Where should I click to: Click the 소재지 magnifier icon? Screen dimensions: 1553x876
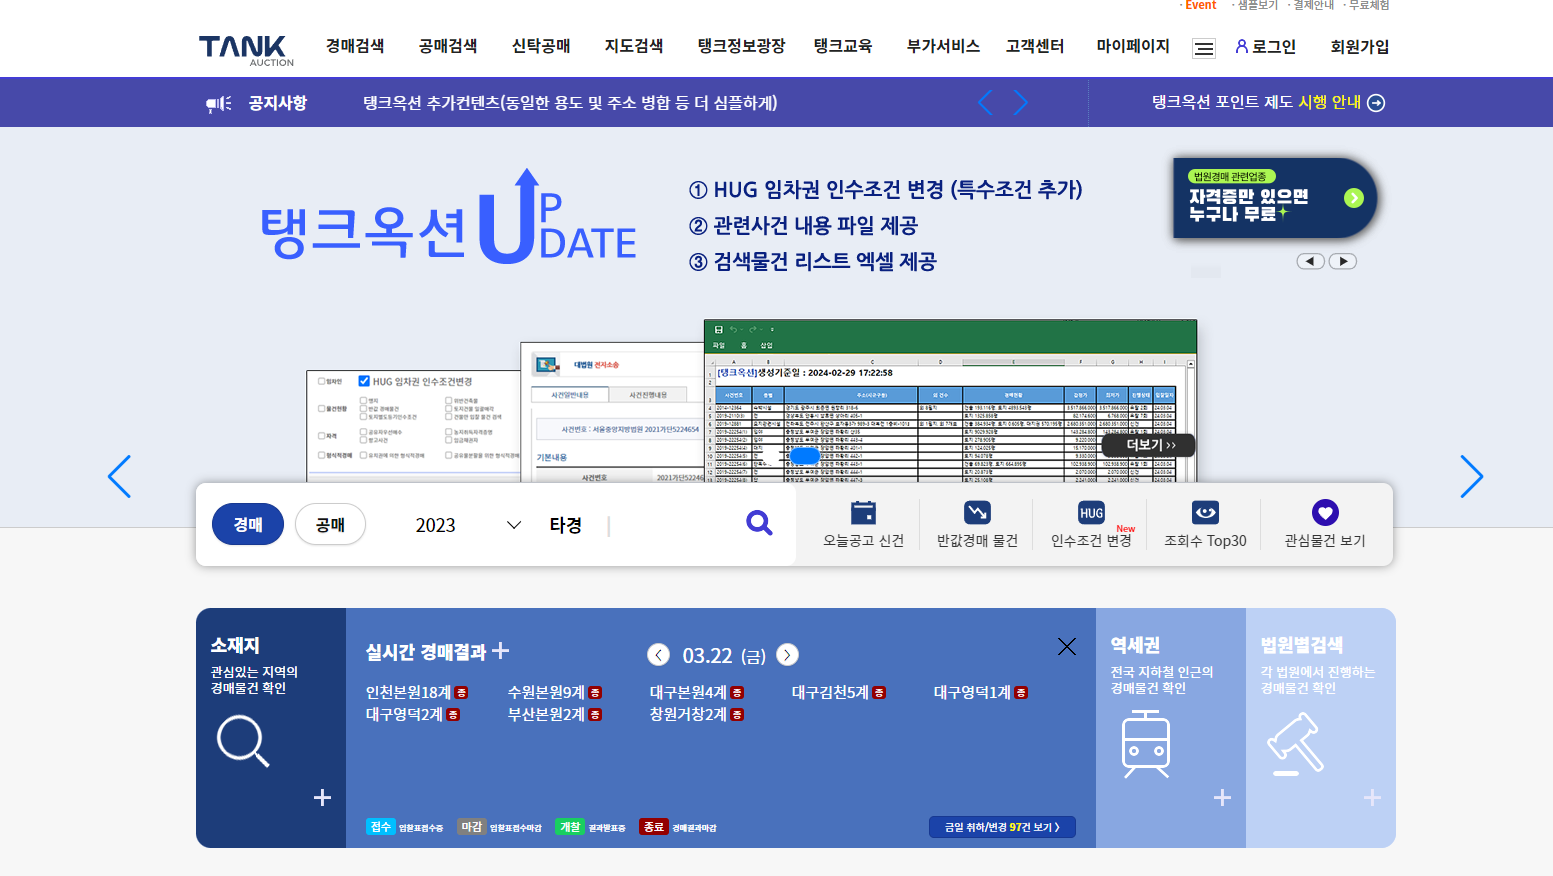(243, 741)
